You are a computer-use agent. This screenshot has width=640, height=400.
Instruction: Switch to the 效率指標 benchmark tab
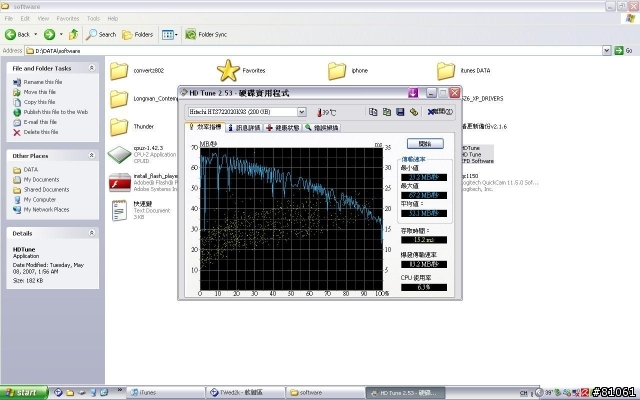[x=205, y=127]
